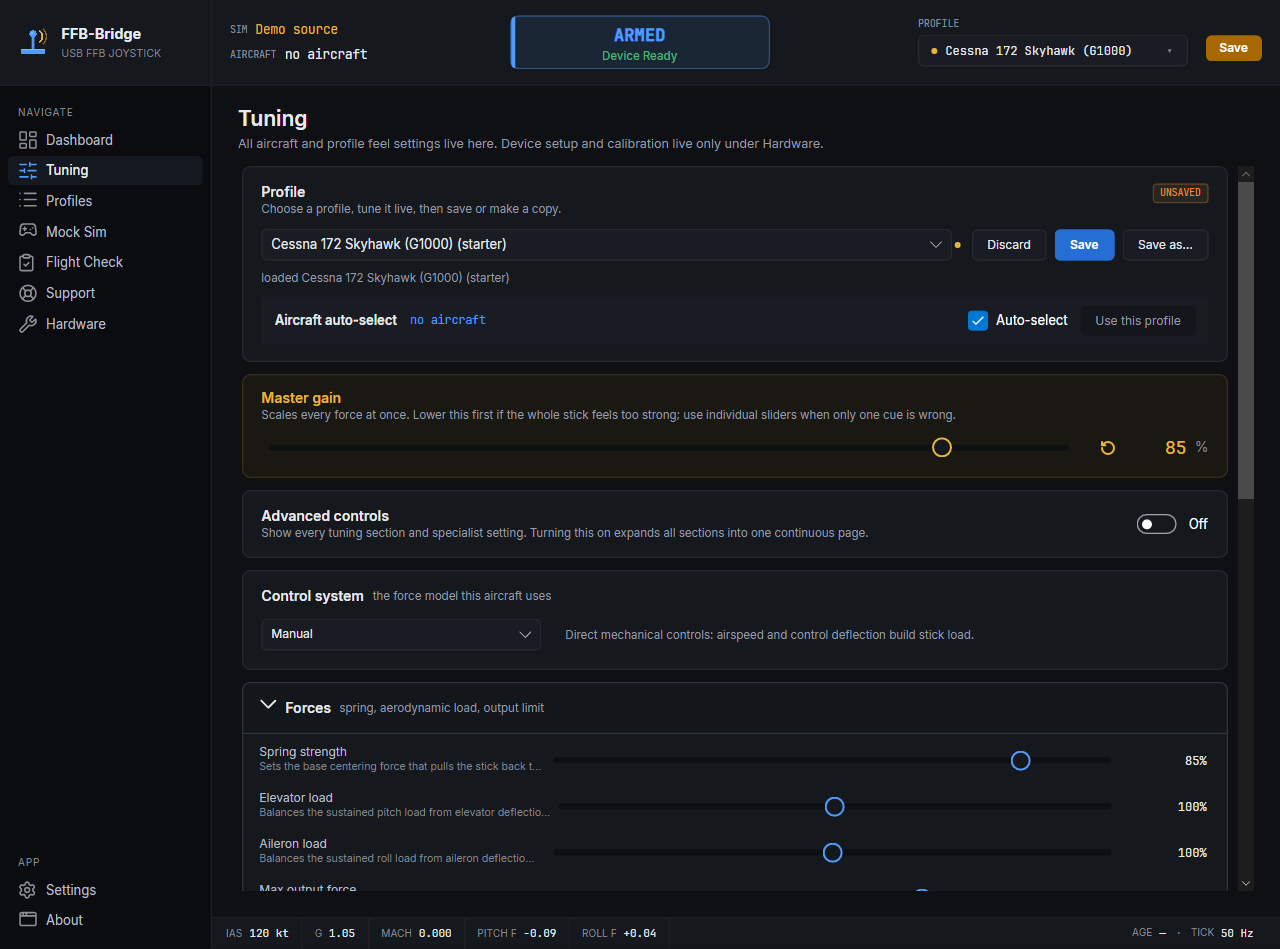Click the Settings gear icon
1280x949 pixels.
(x=28, y=890)
